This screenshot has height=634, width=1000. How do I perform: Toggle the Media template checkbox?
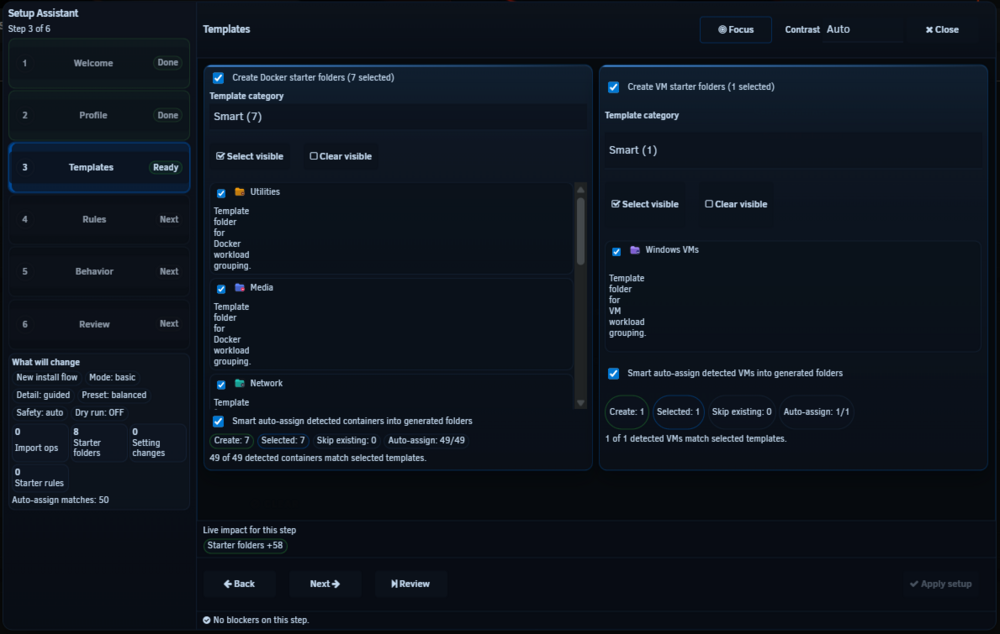[221, 289]
